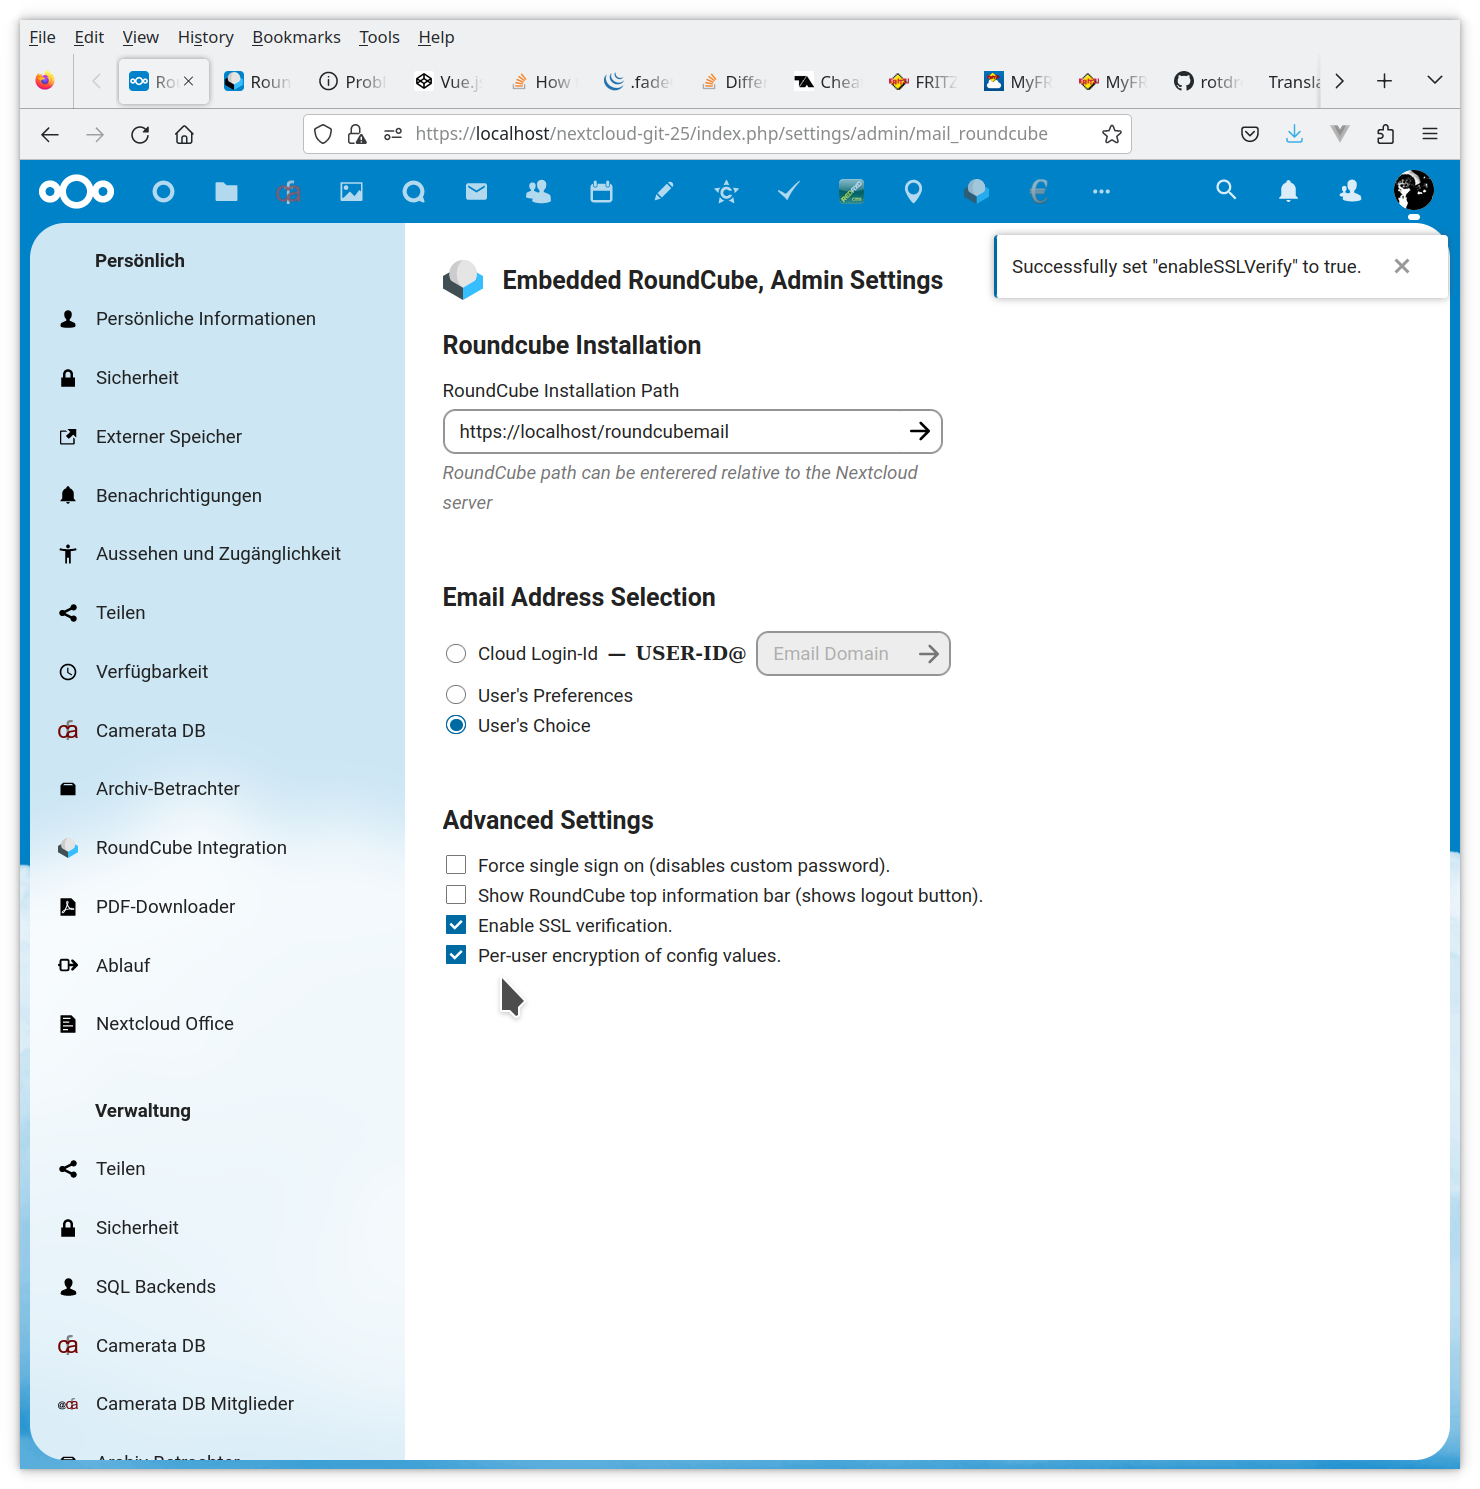The height and width of the screenshot is (1489, 1480).
Task: Dismiss the enableSSLVerify success notification
Action: pos(1402,266)
